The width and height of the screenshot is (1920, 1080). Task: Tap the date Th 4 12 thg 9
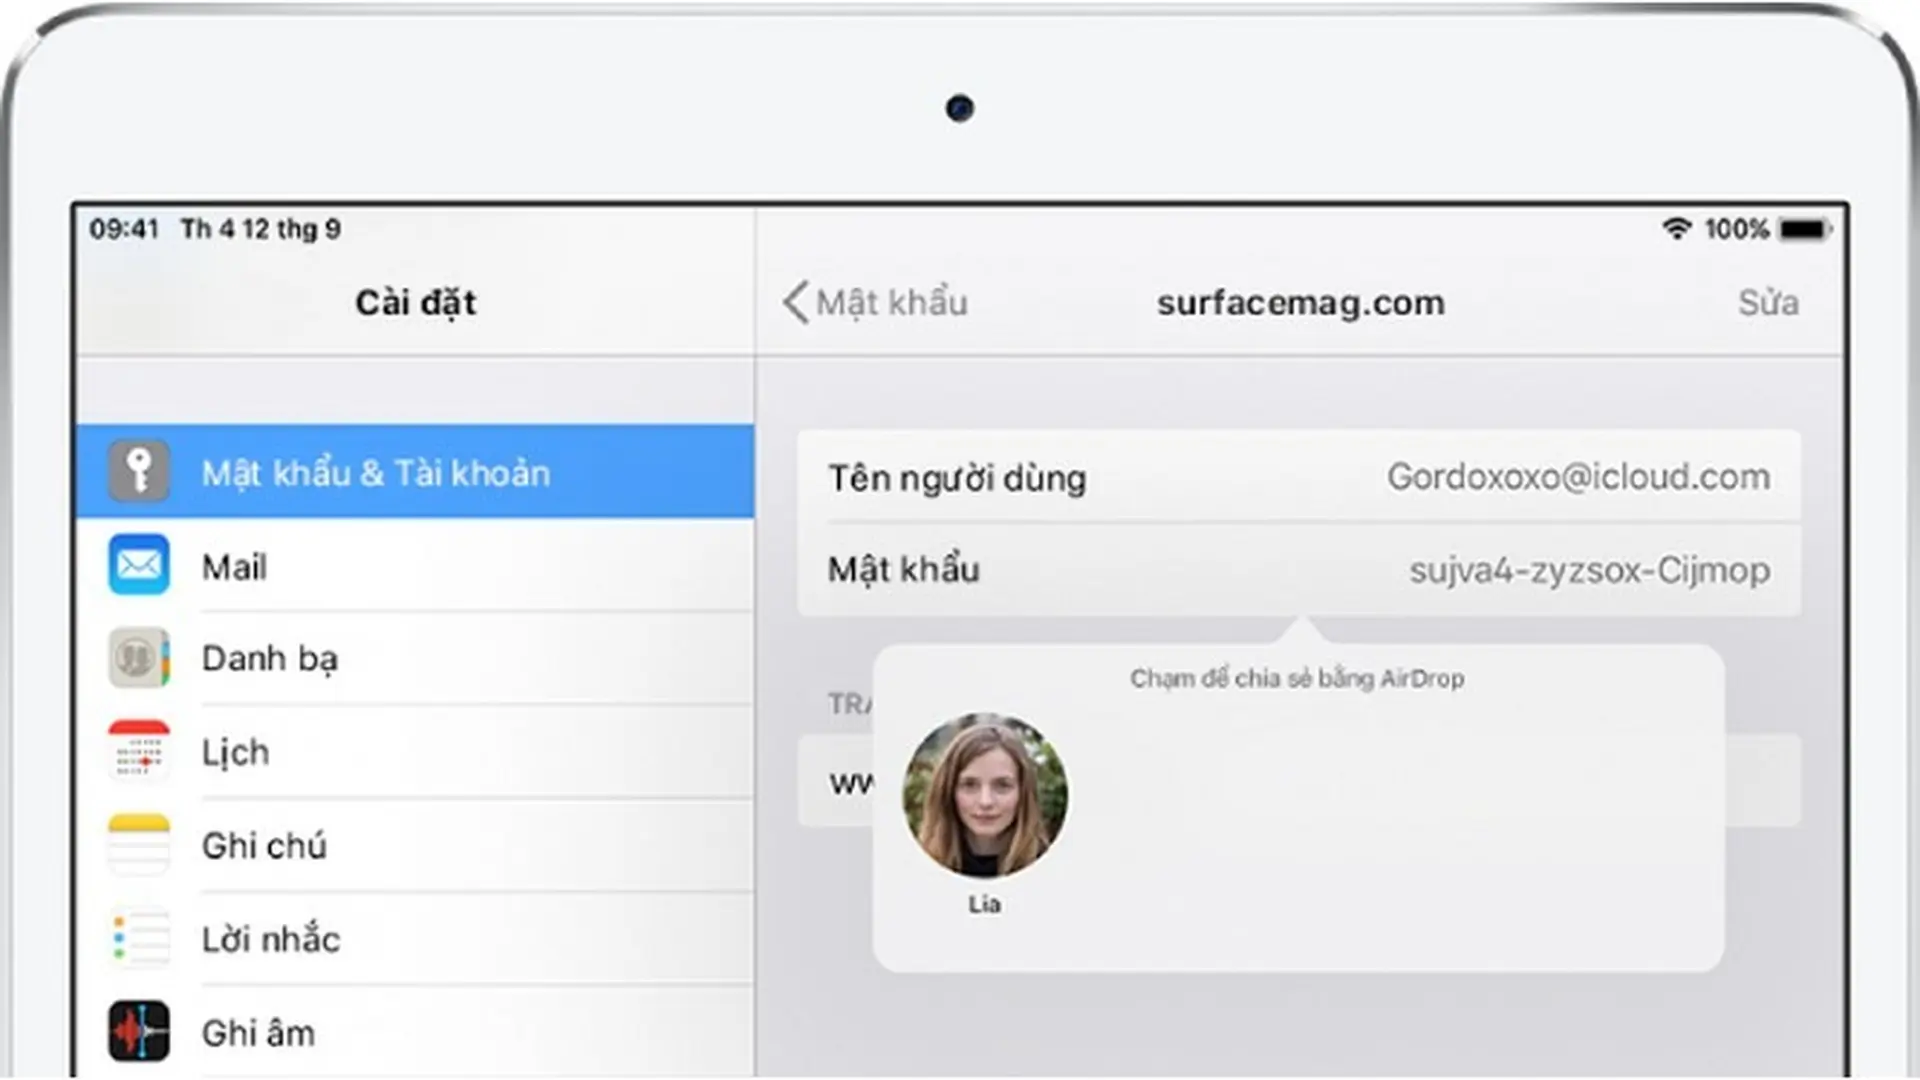point(261,229)
